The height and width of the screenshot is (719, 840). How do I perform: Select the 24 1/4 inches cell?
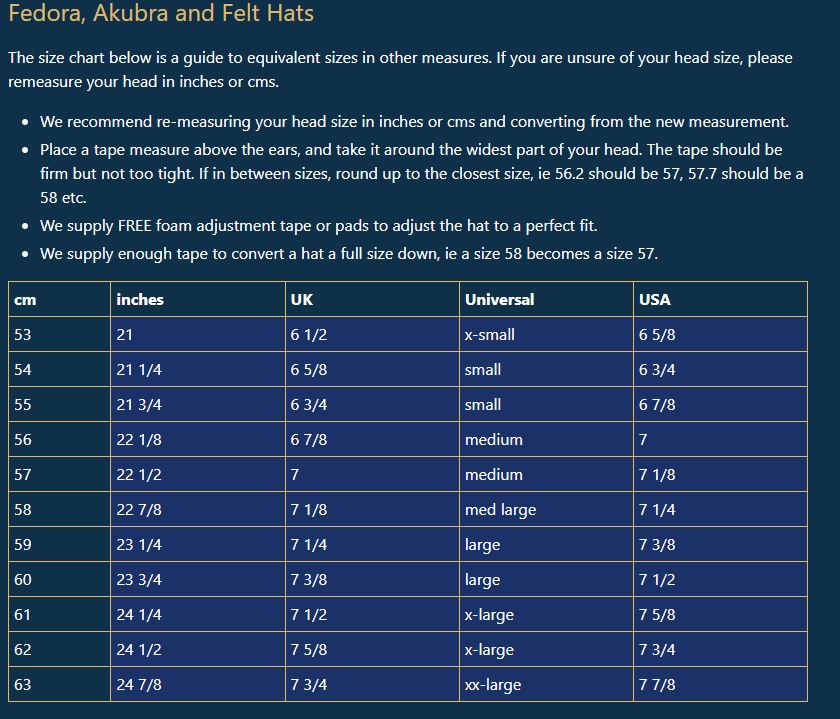[198, 614]
